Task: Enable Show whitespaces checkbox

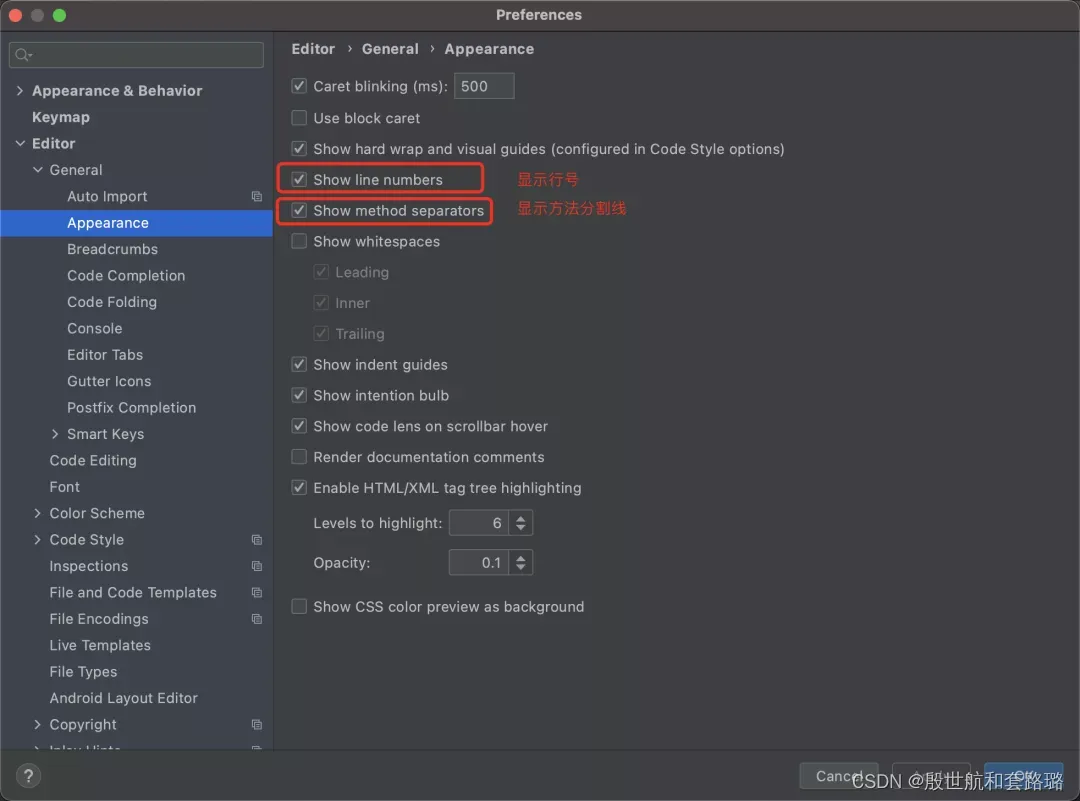Action: click(x=299, y=241)
